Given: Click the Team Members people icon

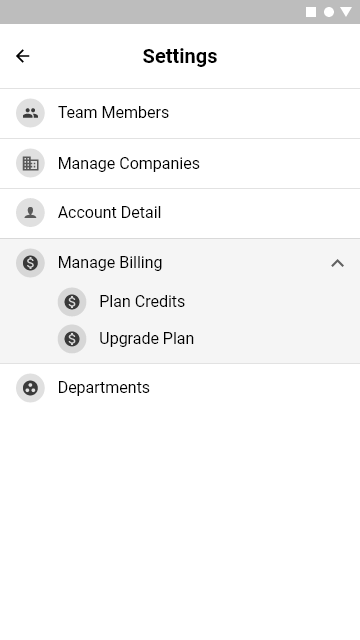Looking at the screenshot, I should 30,113.
